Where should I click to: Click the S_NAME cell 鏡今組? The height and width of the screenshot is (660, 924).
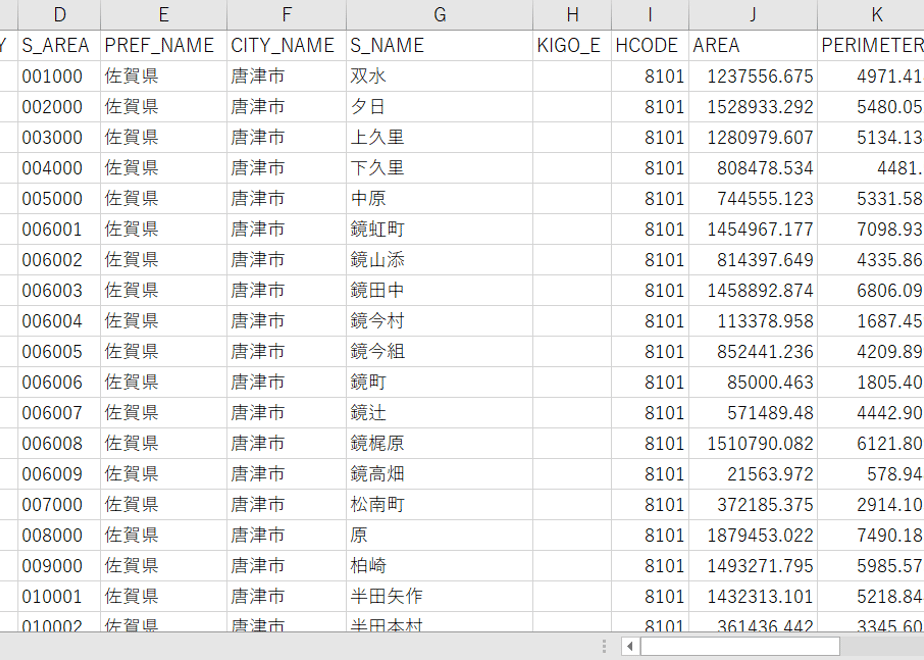(x=440, y=352)
